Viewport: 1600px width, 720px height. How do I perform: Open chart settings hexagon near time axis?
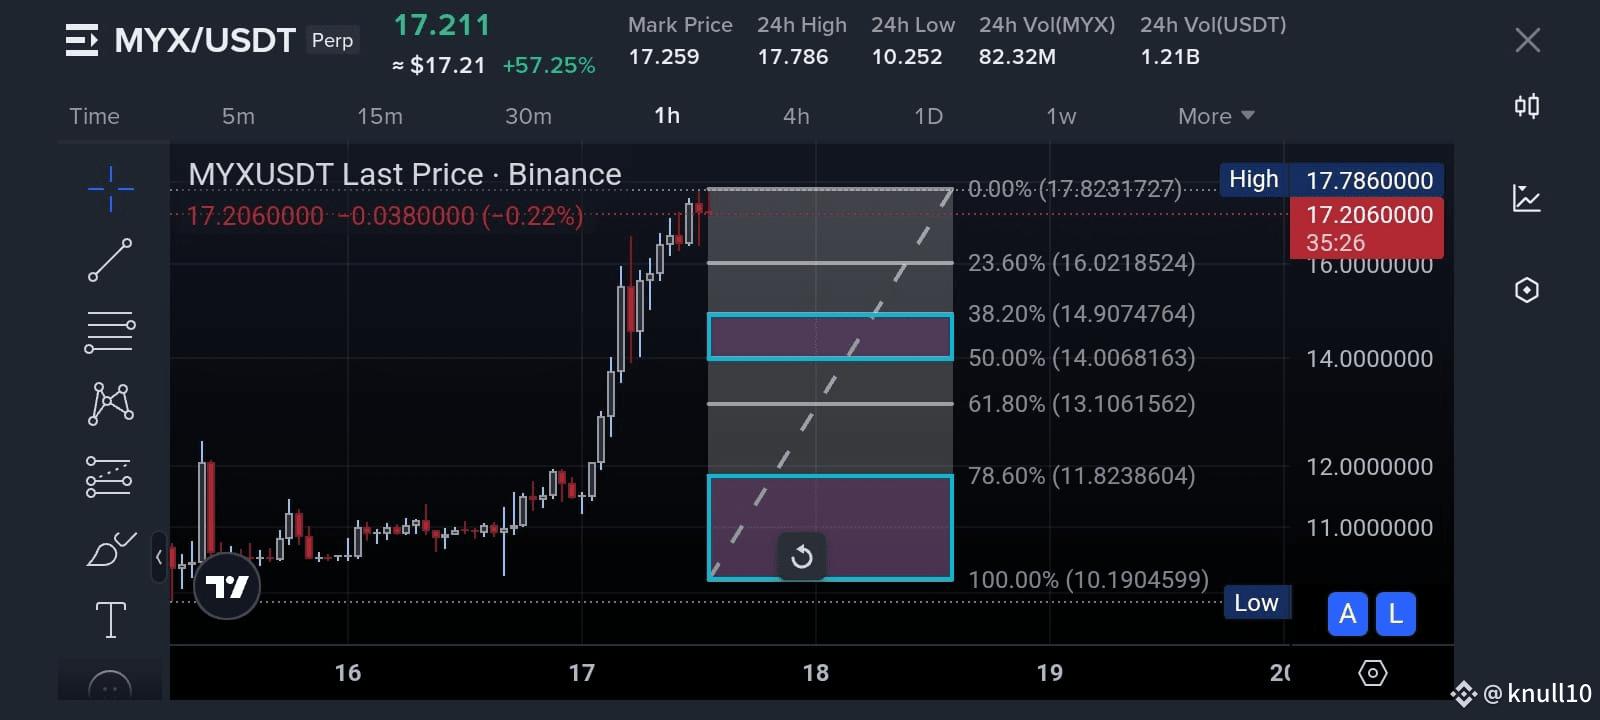[x=1373, y=673]
